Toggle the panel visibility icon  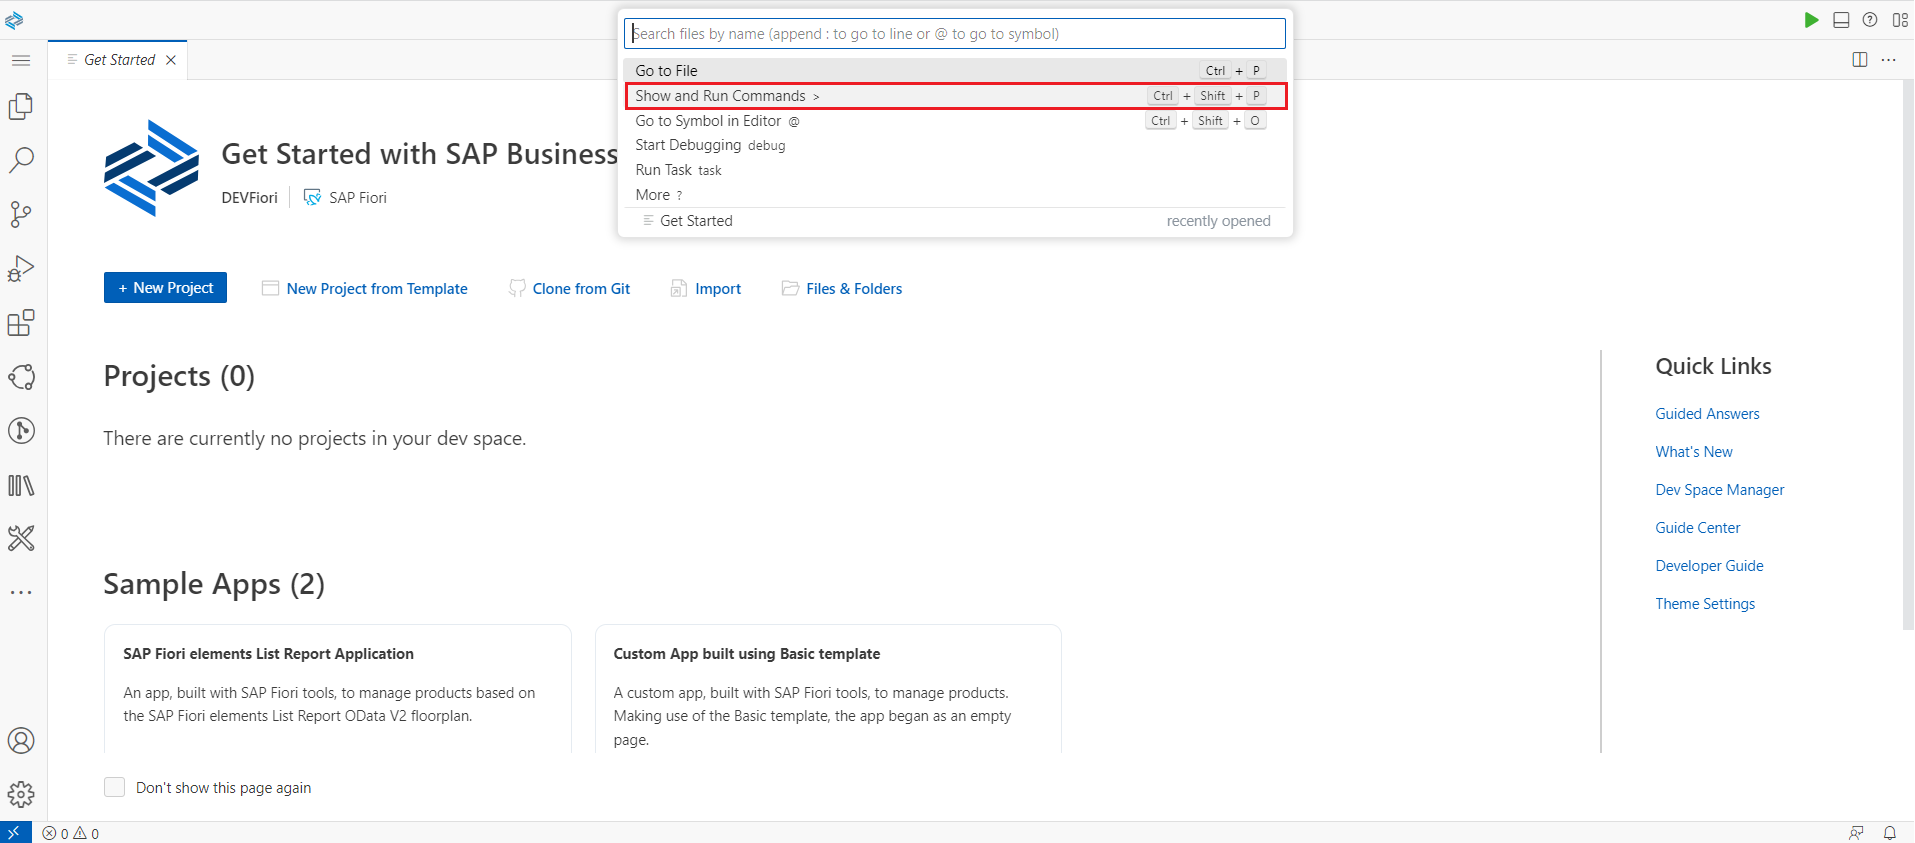(x=1841, y=20)
